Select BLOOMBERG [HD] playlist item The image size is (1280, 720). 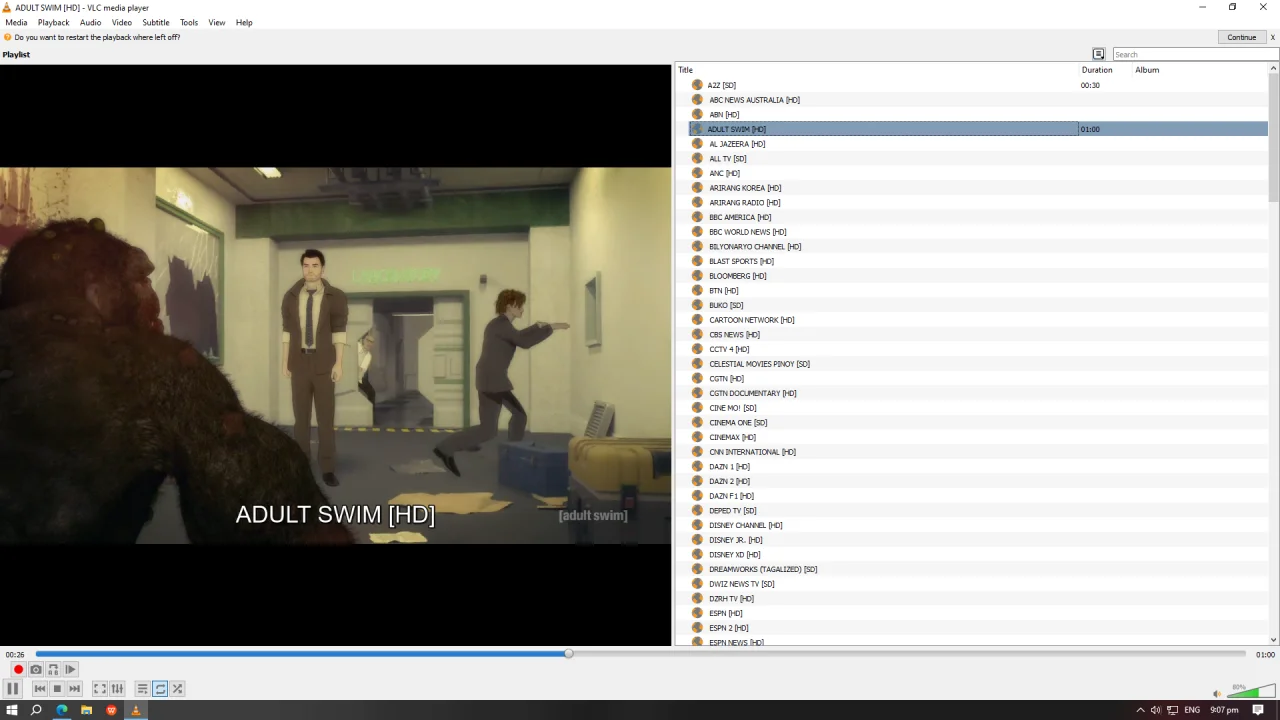click(738, 276)
